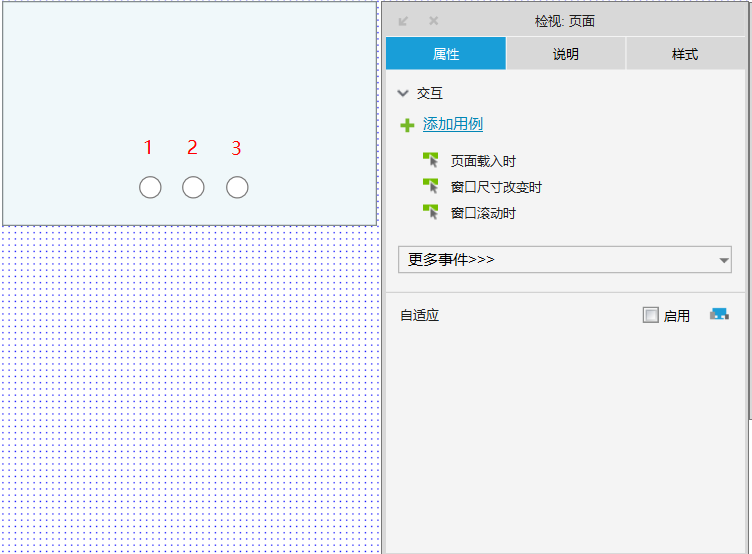The image size is (752, 554).
Task: Click the 添加用例 link
Action: [x=453, y=124]
